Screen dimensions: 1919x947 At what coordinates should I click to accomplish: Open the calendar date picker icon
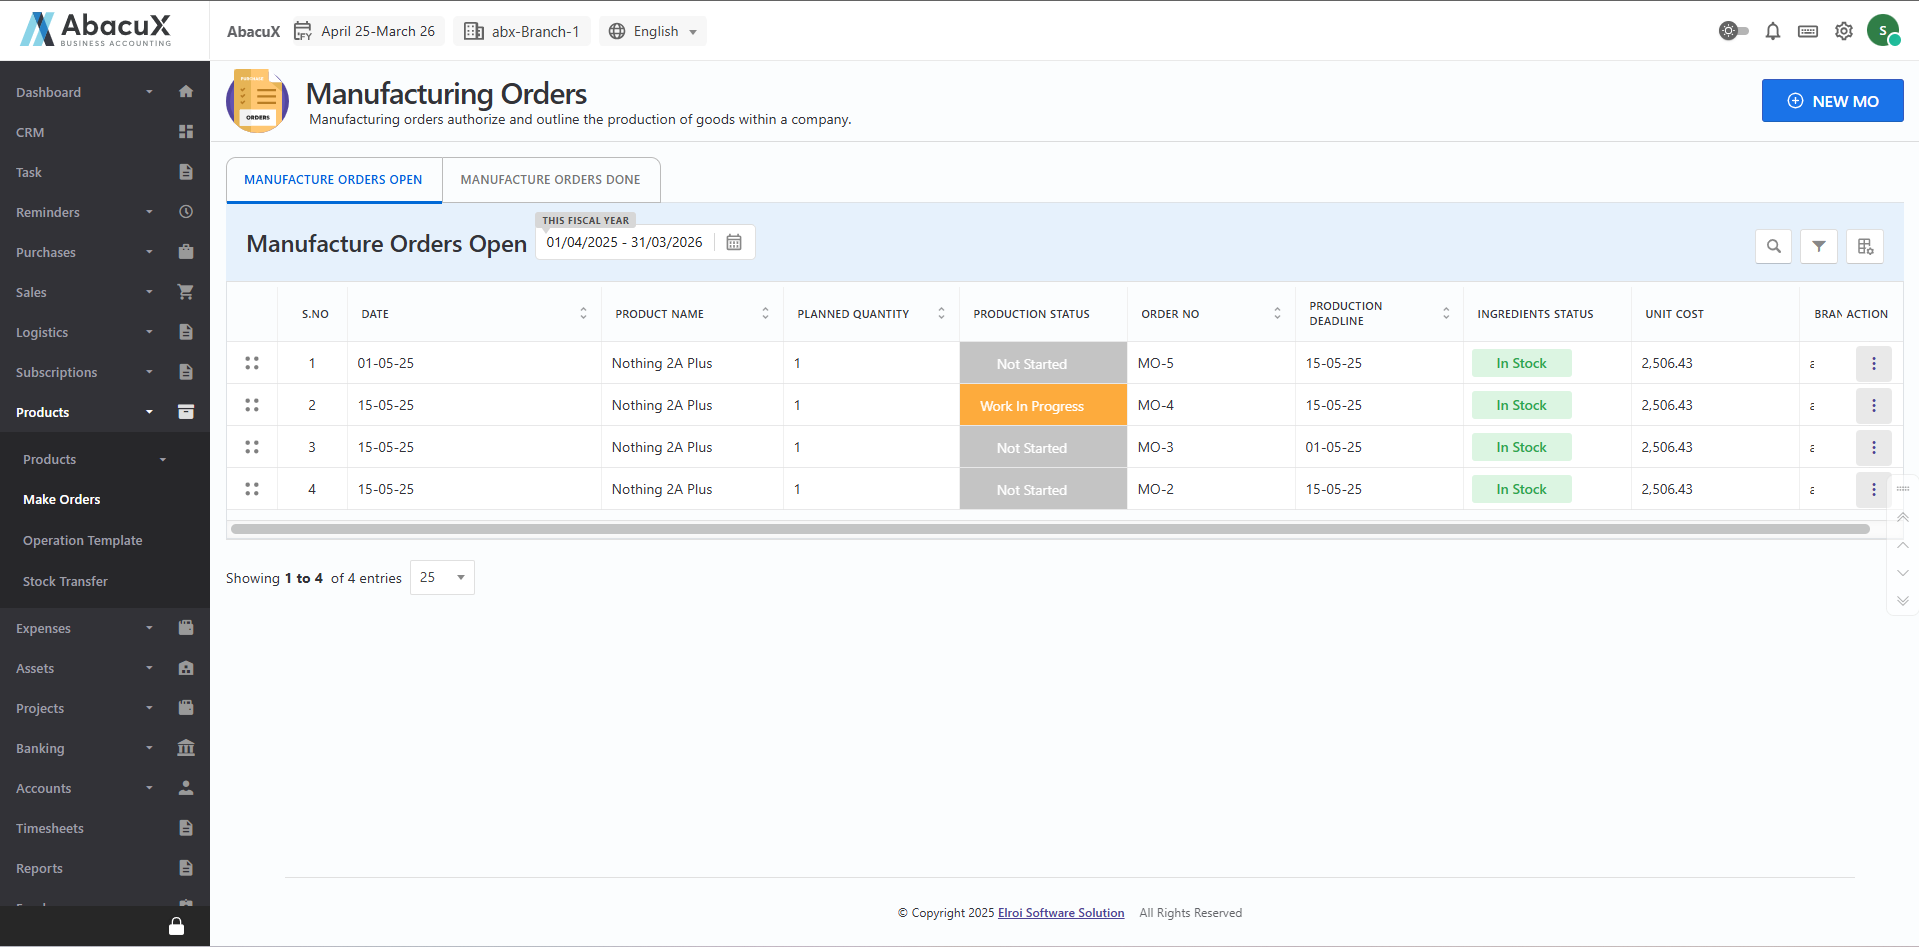(734, 243)
